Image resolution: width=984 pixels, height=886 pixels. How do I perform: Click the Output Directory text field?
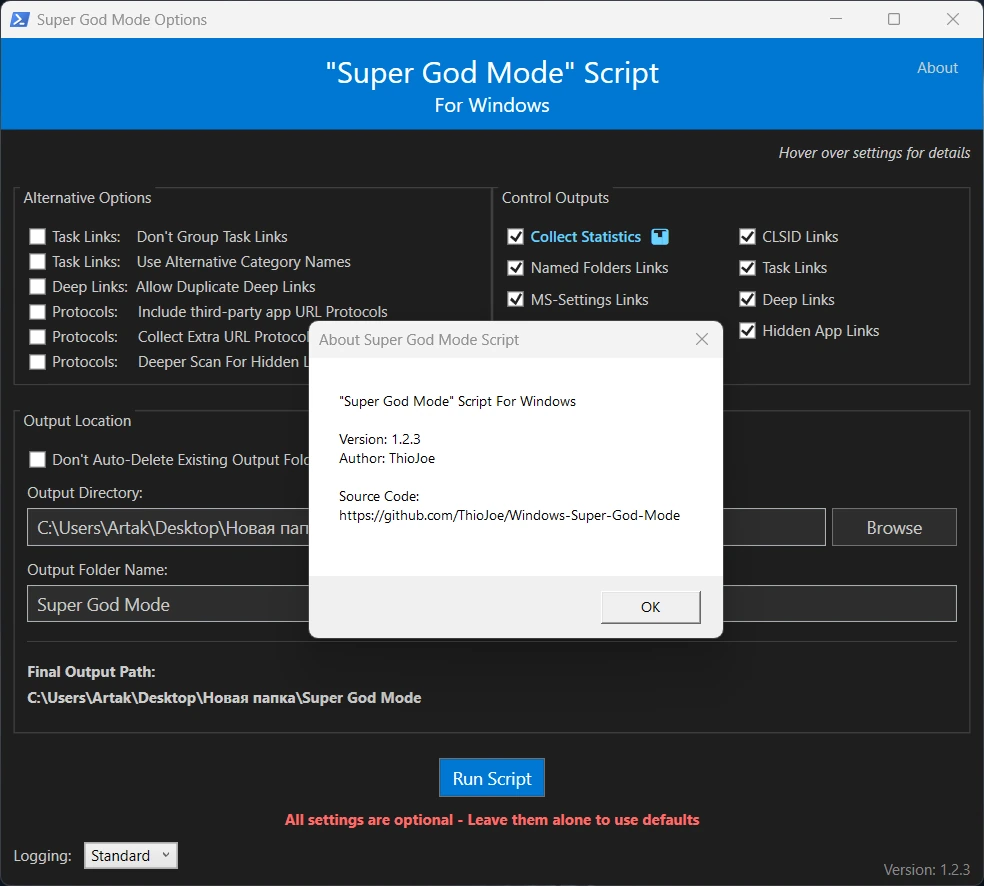pos(426,527)
